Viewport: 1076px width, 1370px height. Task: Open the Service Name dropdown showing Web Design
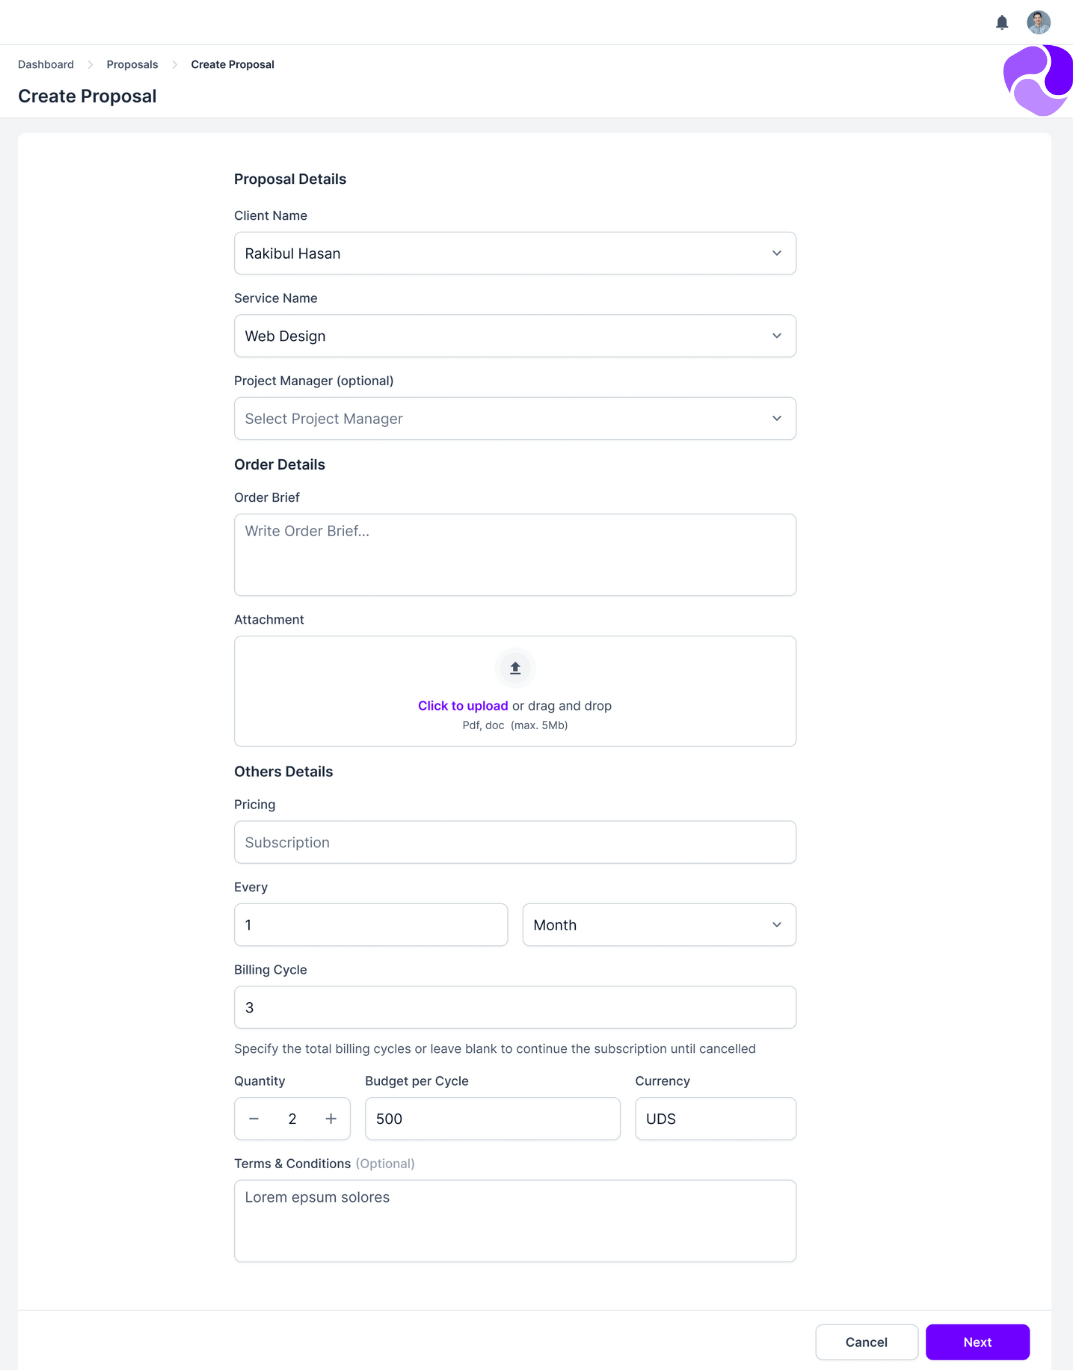click(x=515, y=336)
